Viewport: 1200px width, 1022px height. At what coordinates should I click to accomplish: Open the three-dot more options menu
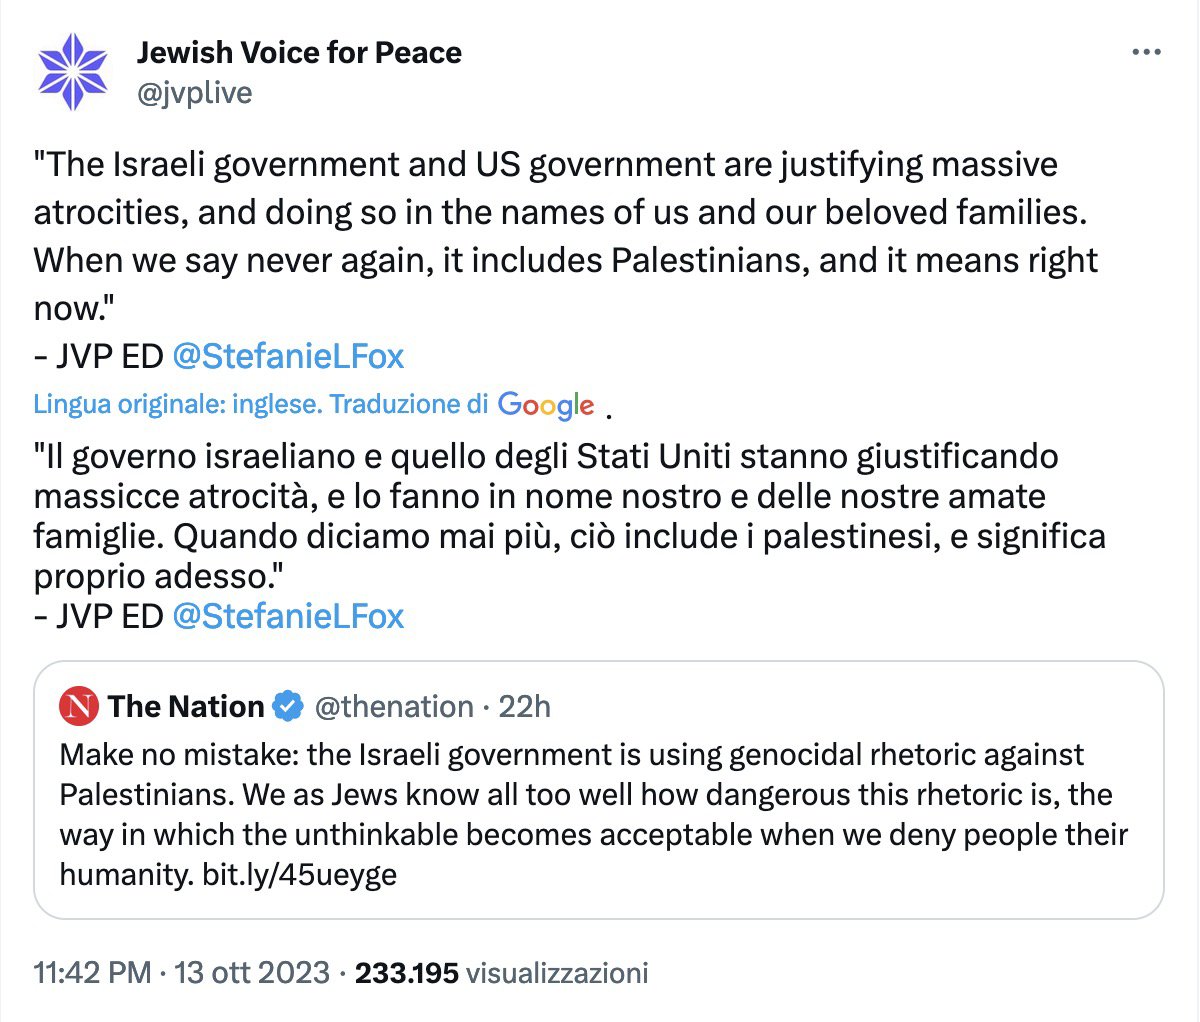point(1146,52)
